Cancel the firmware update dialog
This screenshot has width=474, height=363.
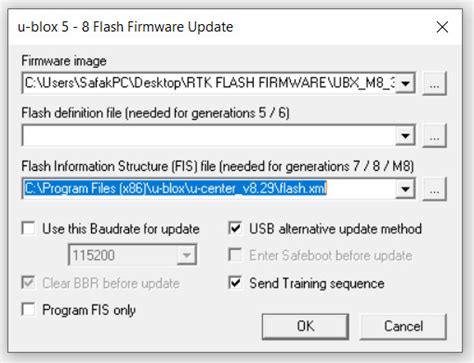coord(403,326)
